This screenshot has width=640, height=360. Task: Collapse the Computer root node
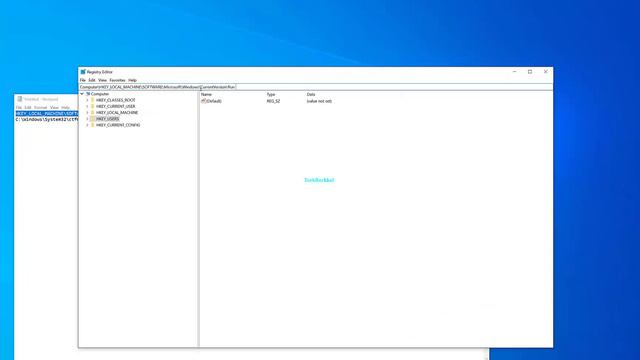(x=82, y=94)
